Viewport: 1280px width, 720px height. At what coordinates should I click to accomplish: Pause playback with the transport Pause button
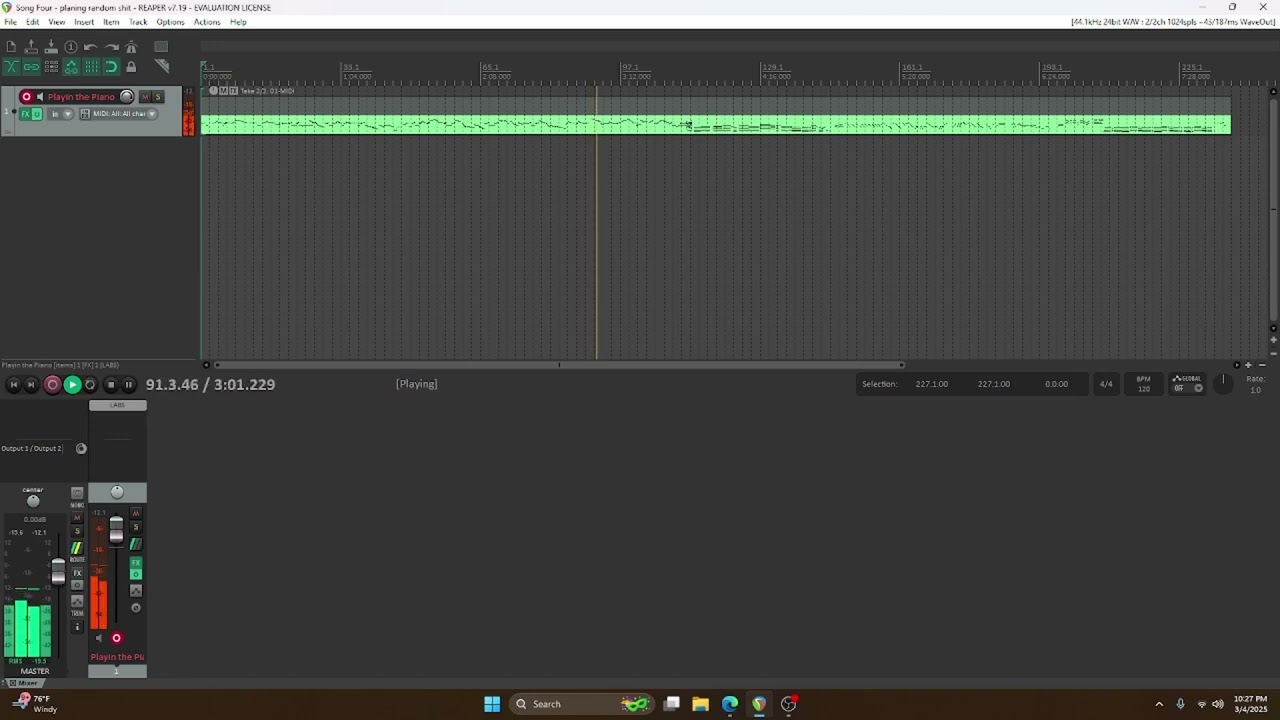[x=129, y=385]
